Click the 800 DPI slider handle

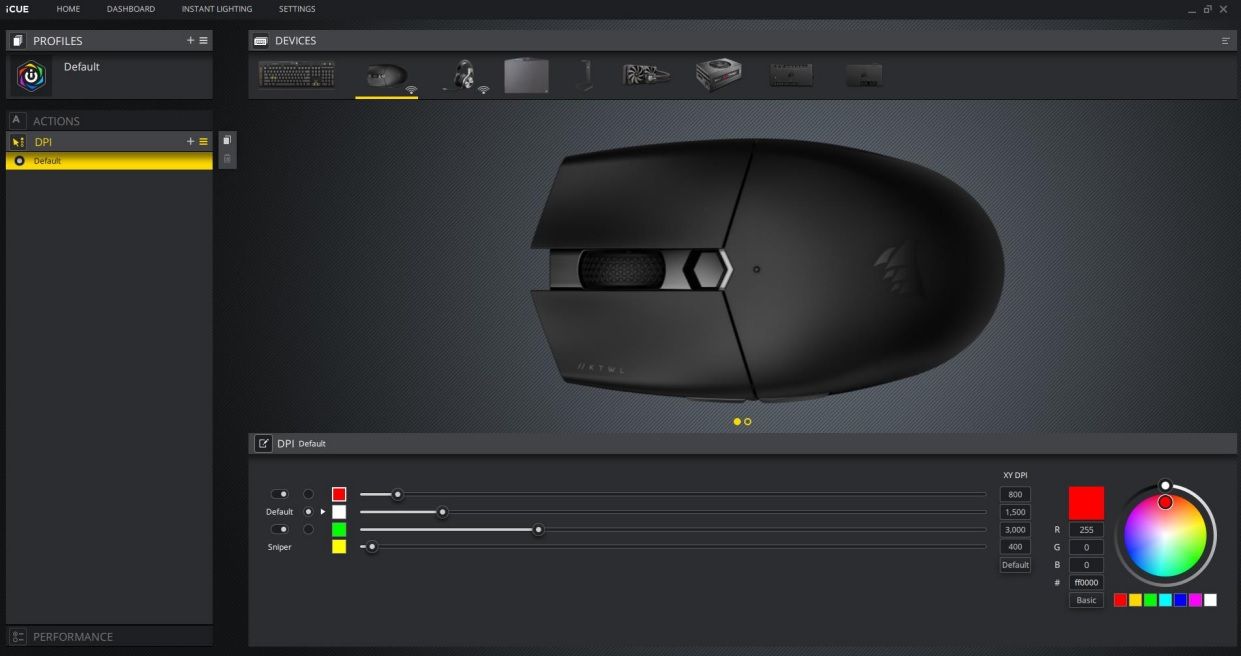[397, 494]
